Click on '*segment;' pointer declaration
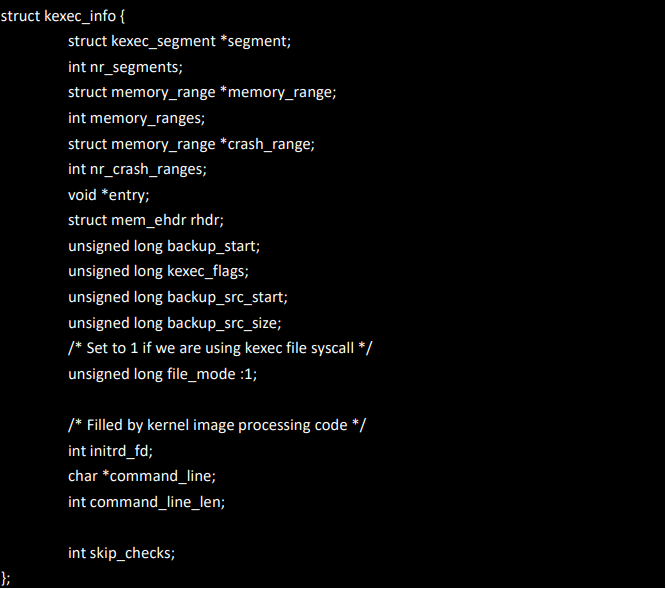The height and width of the screenshot is (589, 666). click(x=256, y=42)
